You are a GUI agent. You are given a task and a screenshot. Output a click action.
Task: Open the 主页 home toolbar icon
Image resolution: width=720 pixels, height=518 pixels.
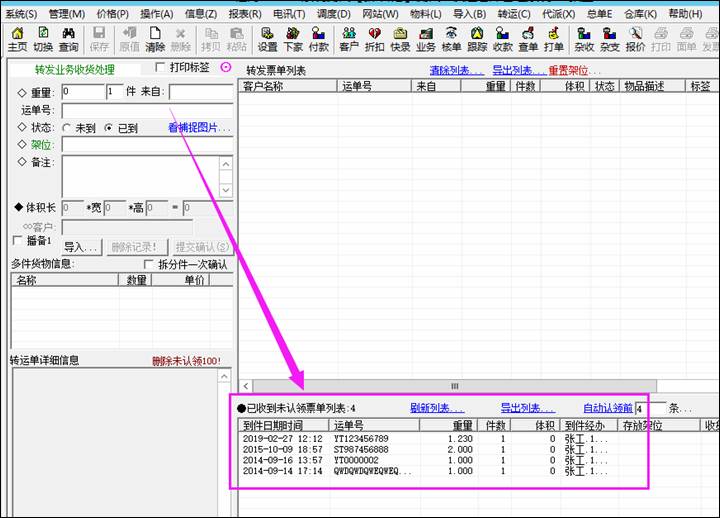tap(17, 39)
